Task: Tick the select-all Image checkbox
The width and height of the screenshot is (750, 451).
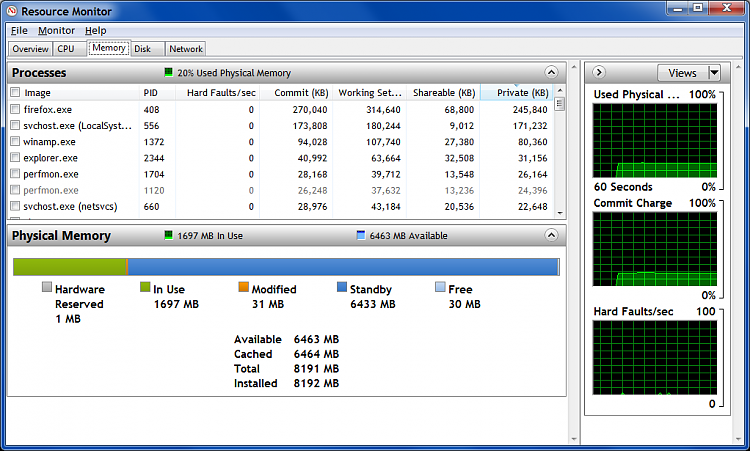Action: click(x=15, y=92)
